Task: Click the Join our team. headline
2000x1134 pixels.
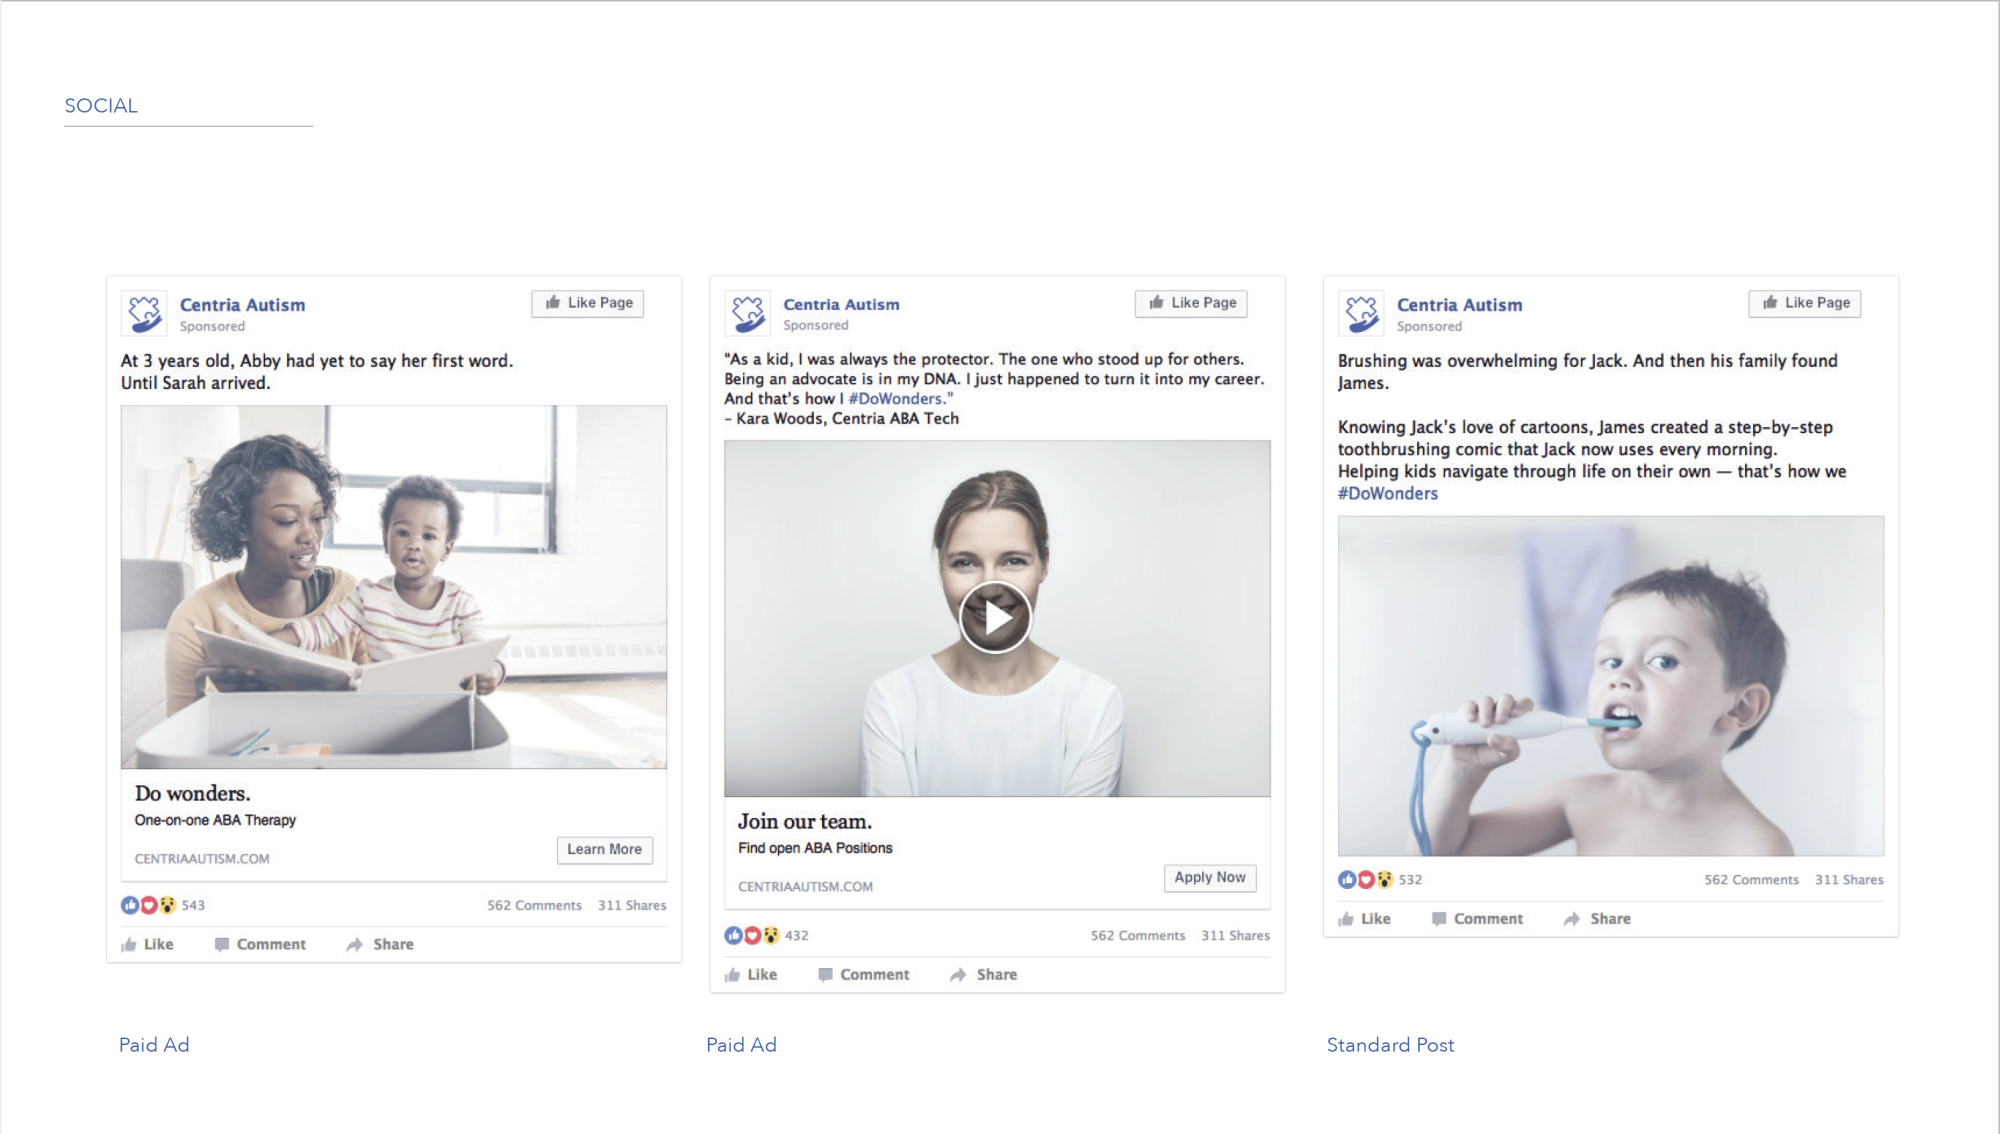Action: click(805, 821)
